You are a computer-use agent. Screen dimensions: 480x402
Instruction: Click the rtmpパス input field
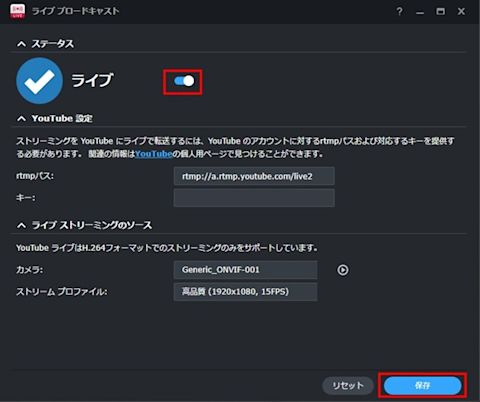coord(254,176)
